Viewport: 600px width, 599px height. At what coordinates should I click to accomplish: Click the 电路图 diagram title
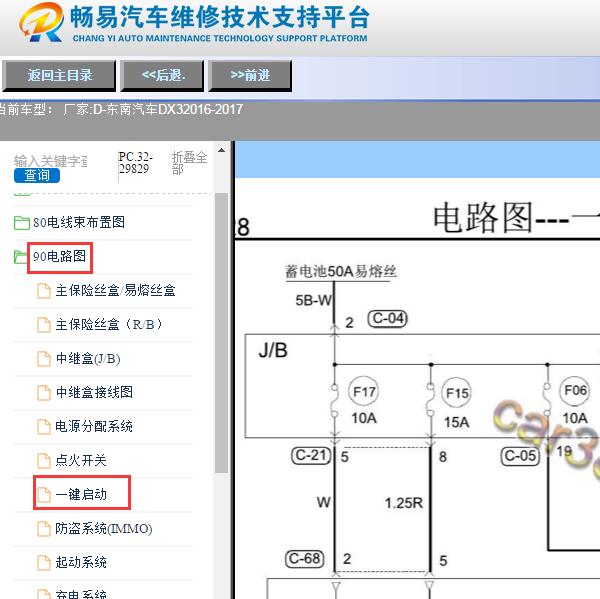(x=483, y=219)
